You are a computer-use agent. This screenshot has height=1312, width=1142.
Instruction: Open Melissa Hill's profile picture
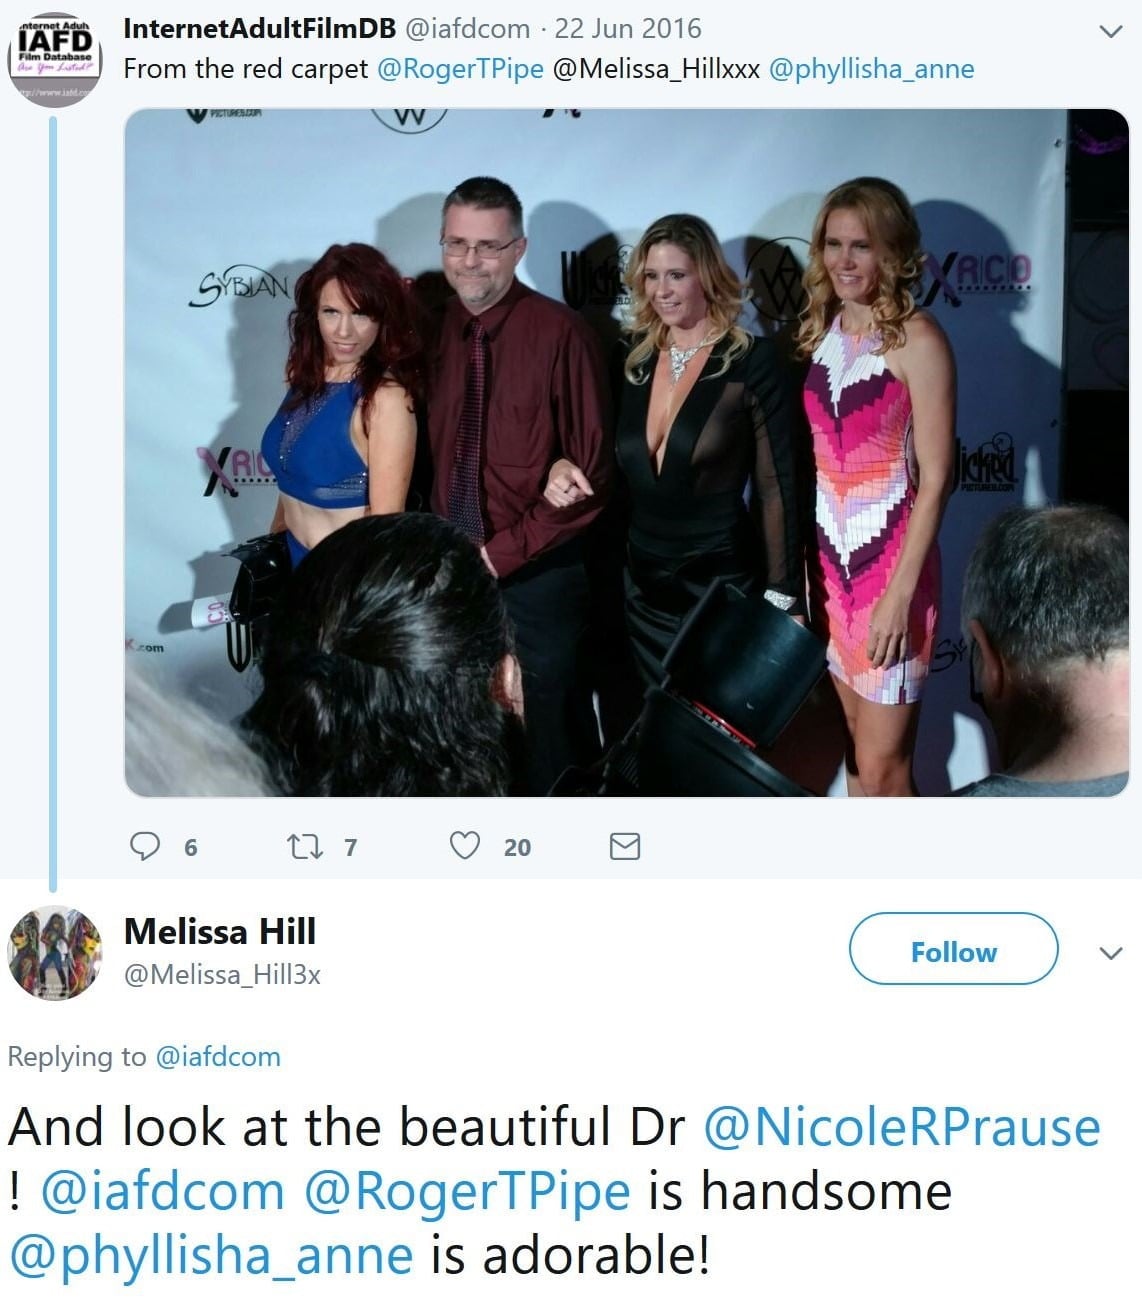click(54, 953)
